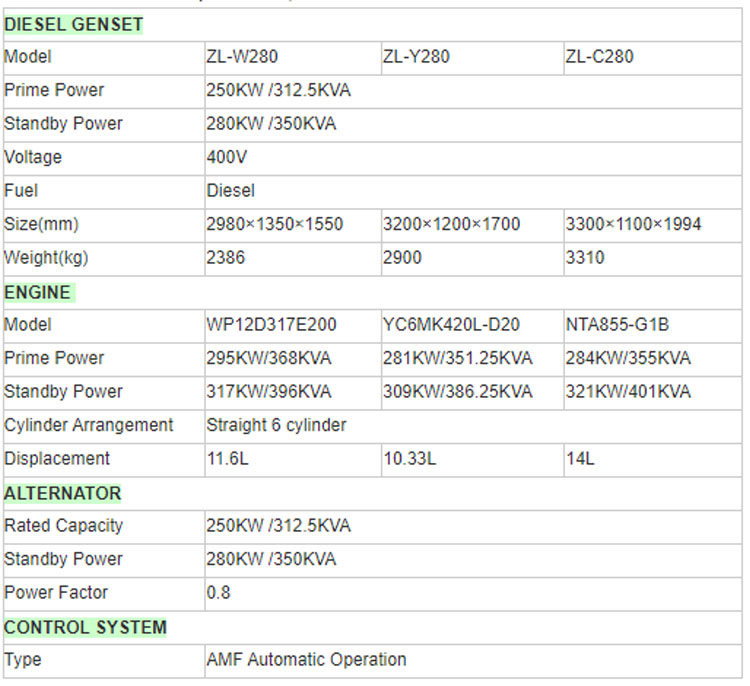
Task: Click the Displacement row label
Action: point(57,459)
